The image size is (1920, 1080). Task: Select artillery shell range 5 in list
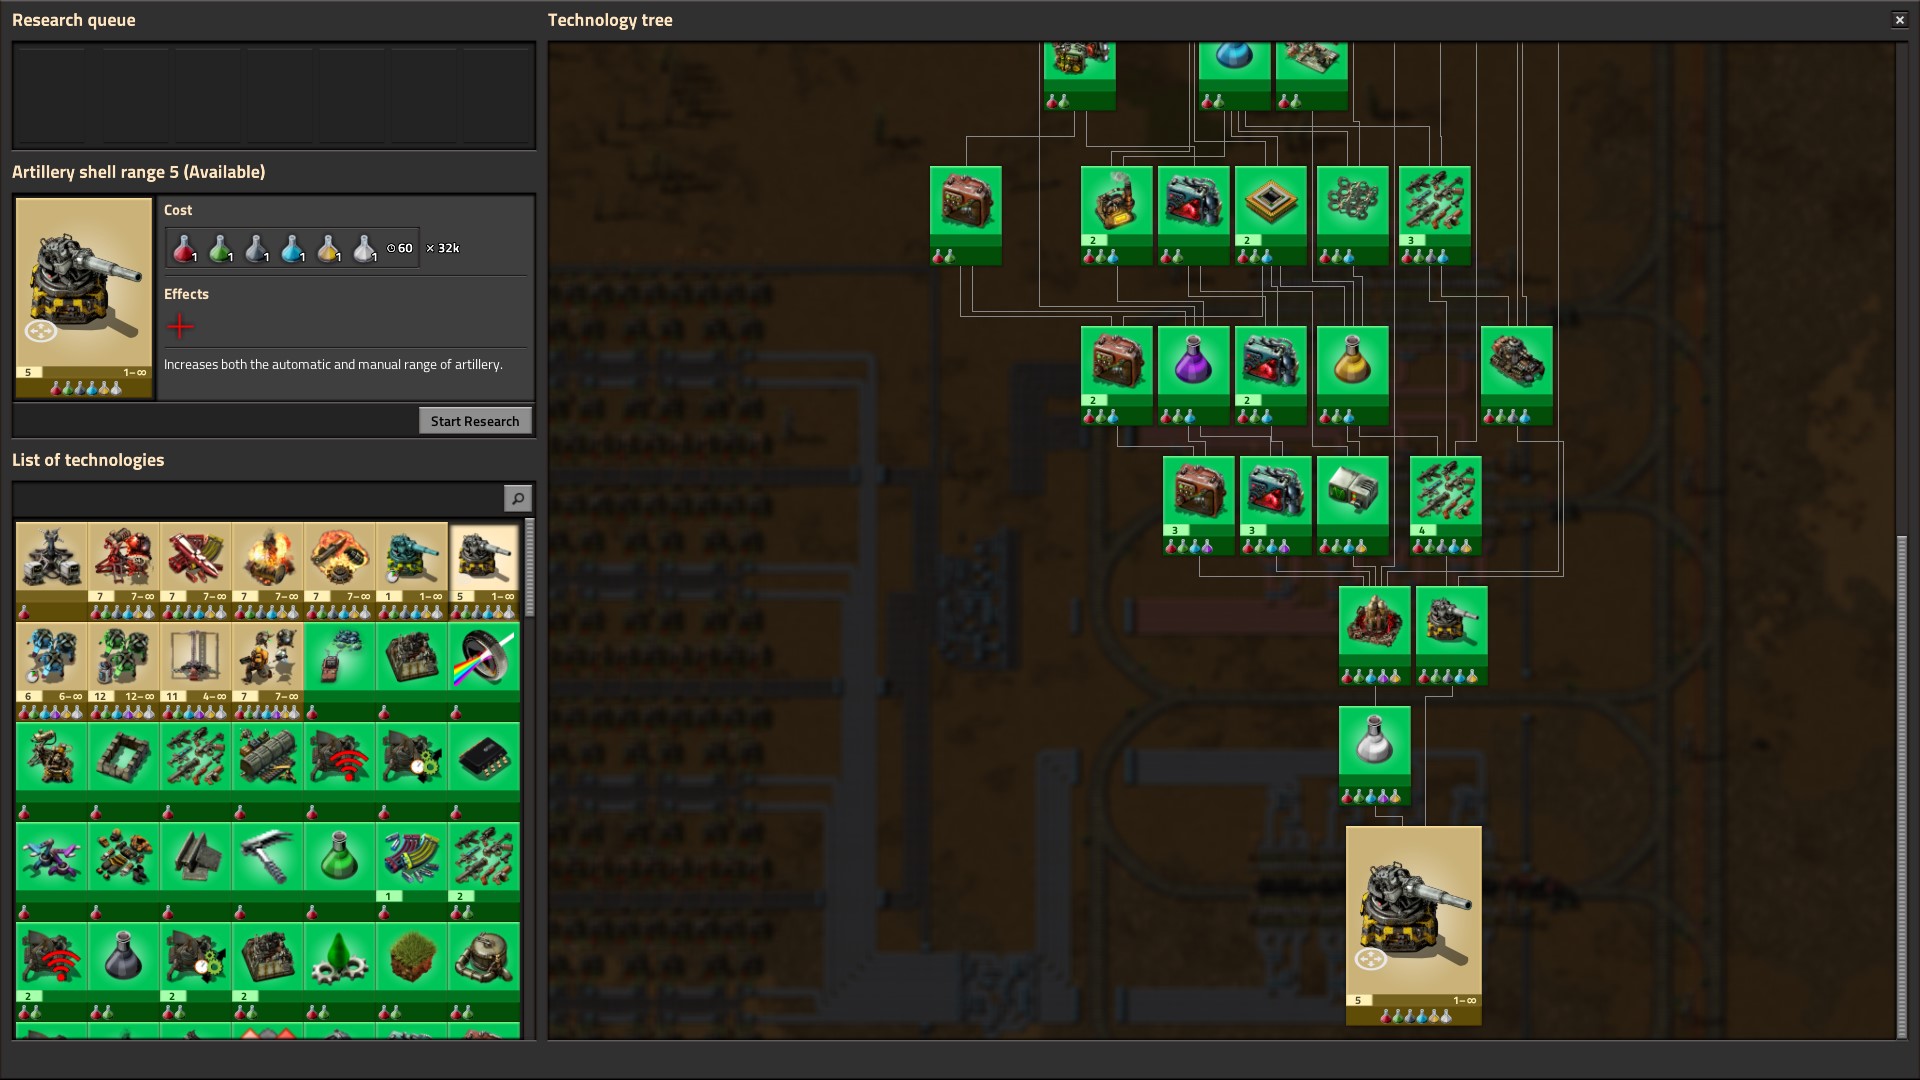tap(484, 570)
